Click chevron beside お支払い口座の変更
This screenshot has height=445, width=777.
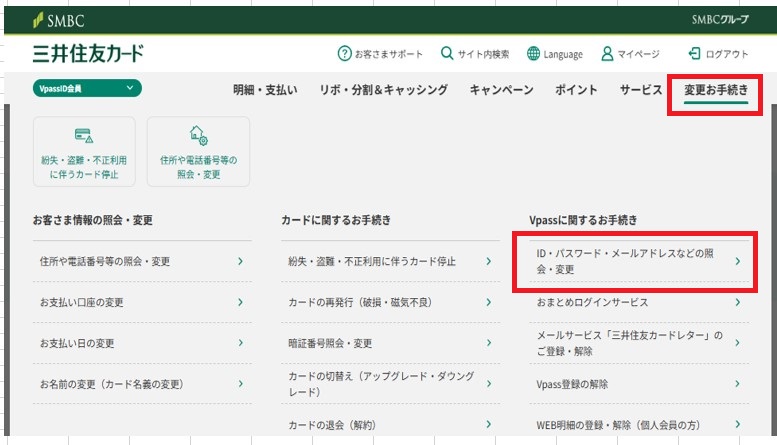(240, 302)
